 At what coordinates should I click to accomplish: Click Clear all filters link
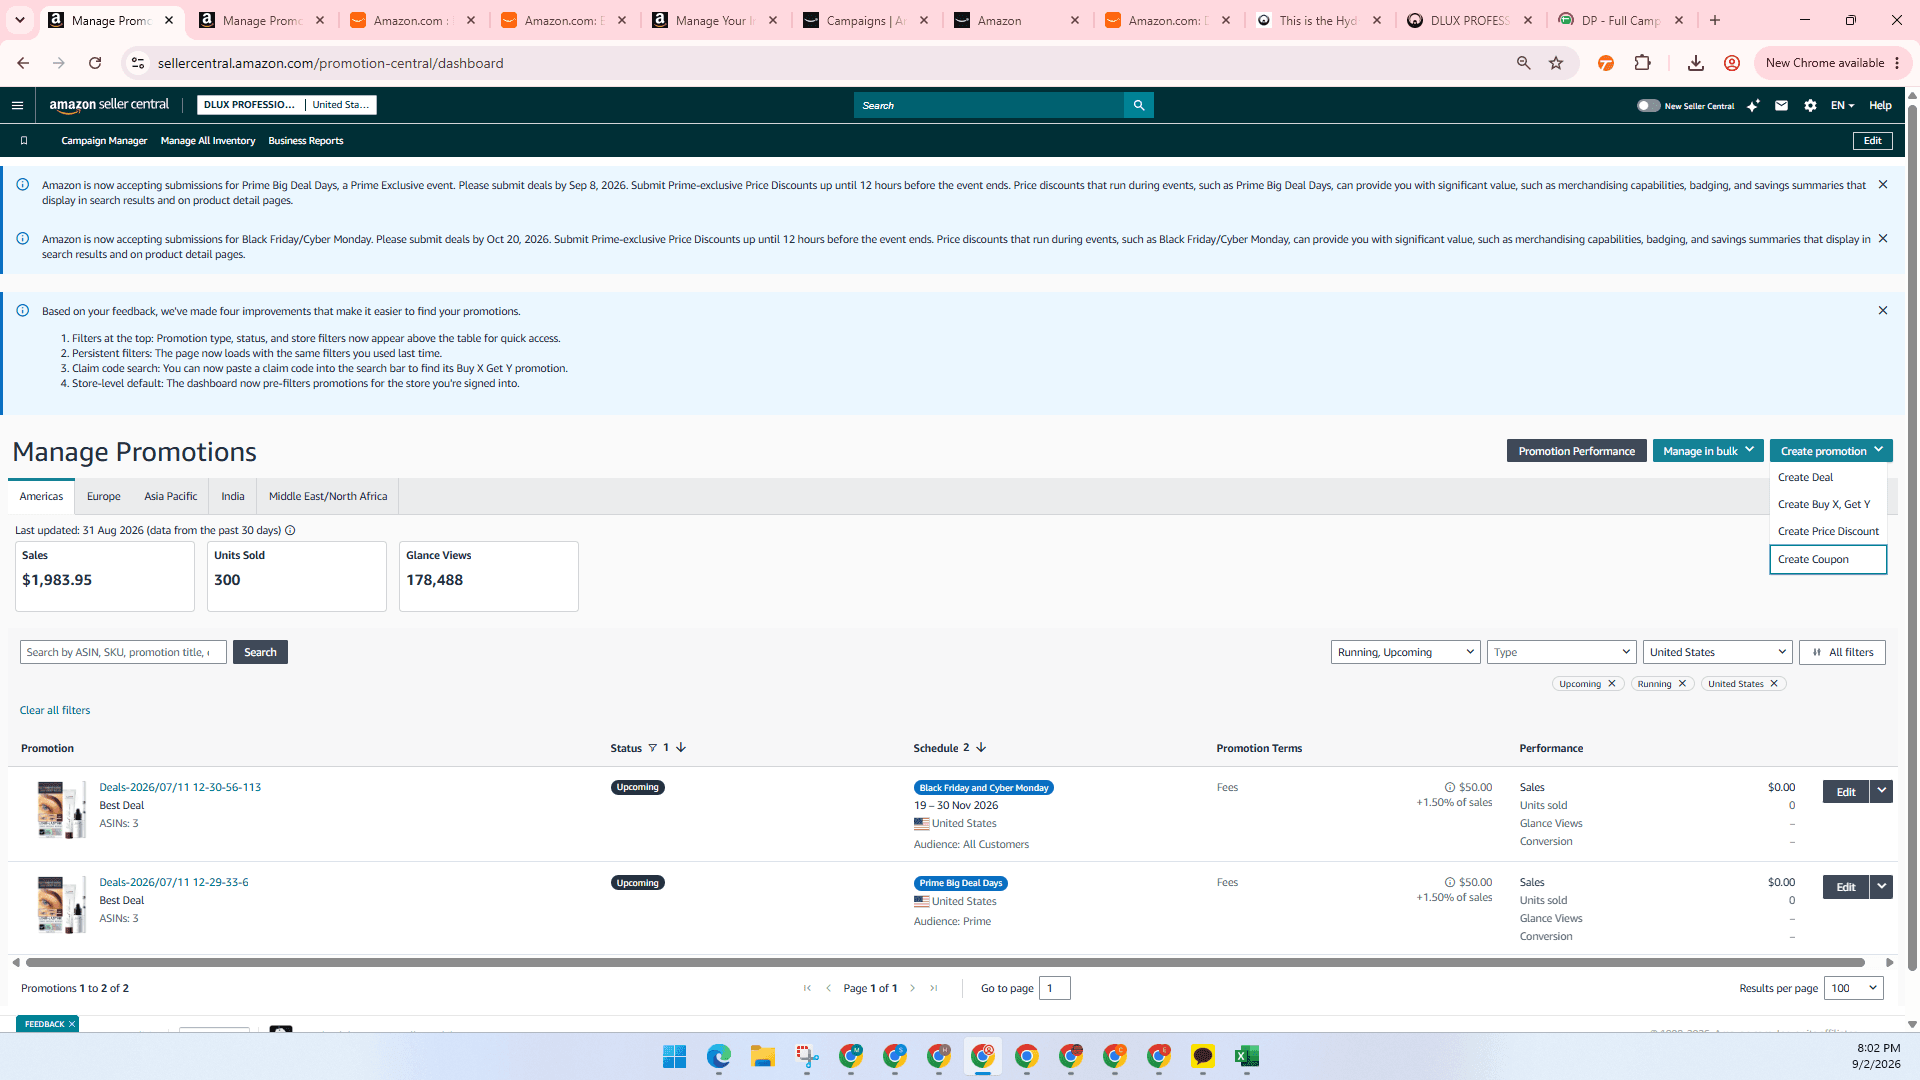[x=55, y=711]
